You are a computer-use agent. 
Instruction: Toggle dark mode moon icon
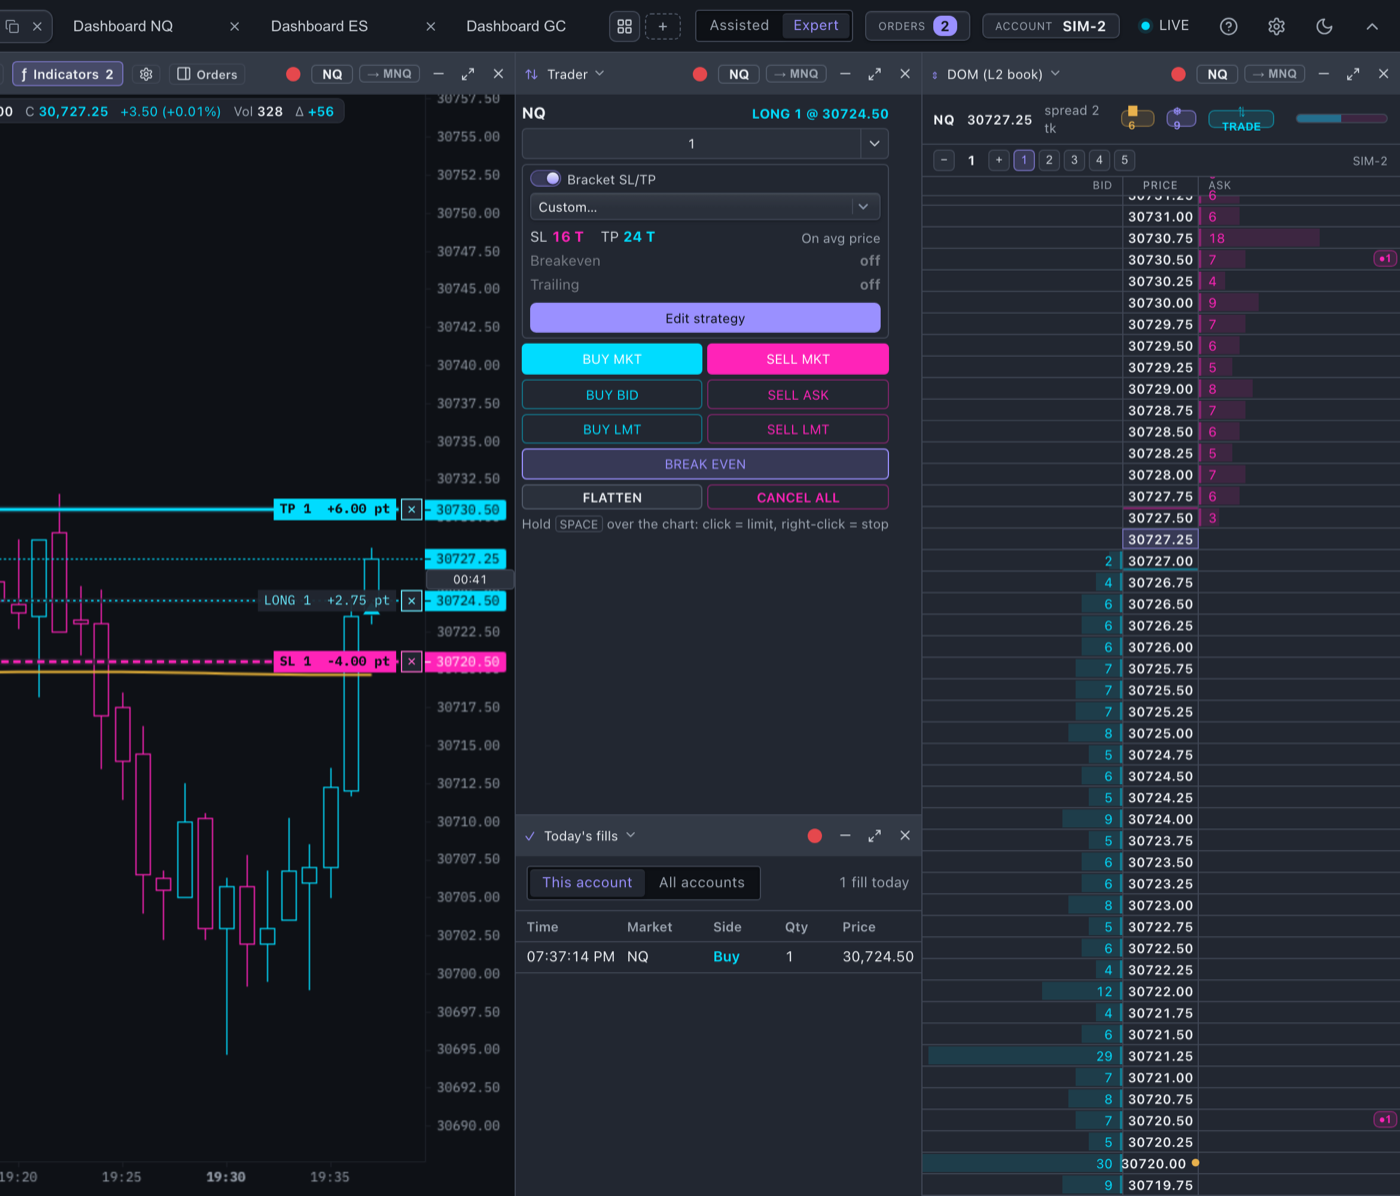(1324, 27)
